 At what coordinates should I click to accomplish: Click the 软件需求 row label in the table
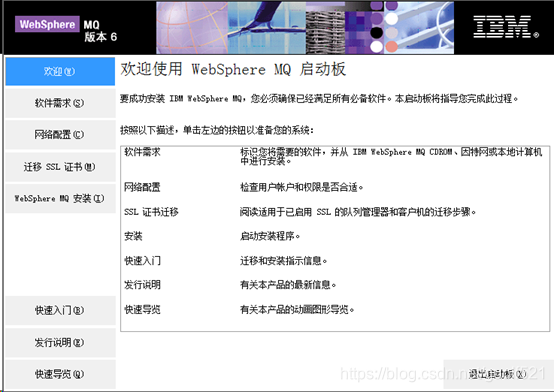pos(142,152)
